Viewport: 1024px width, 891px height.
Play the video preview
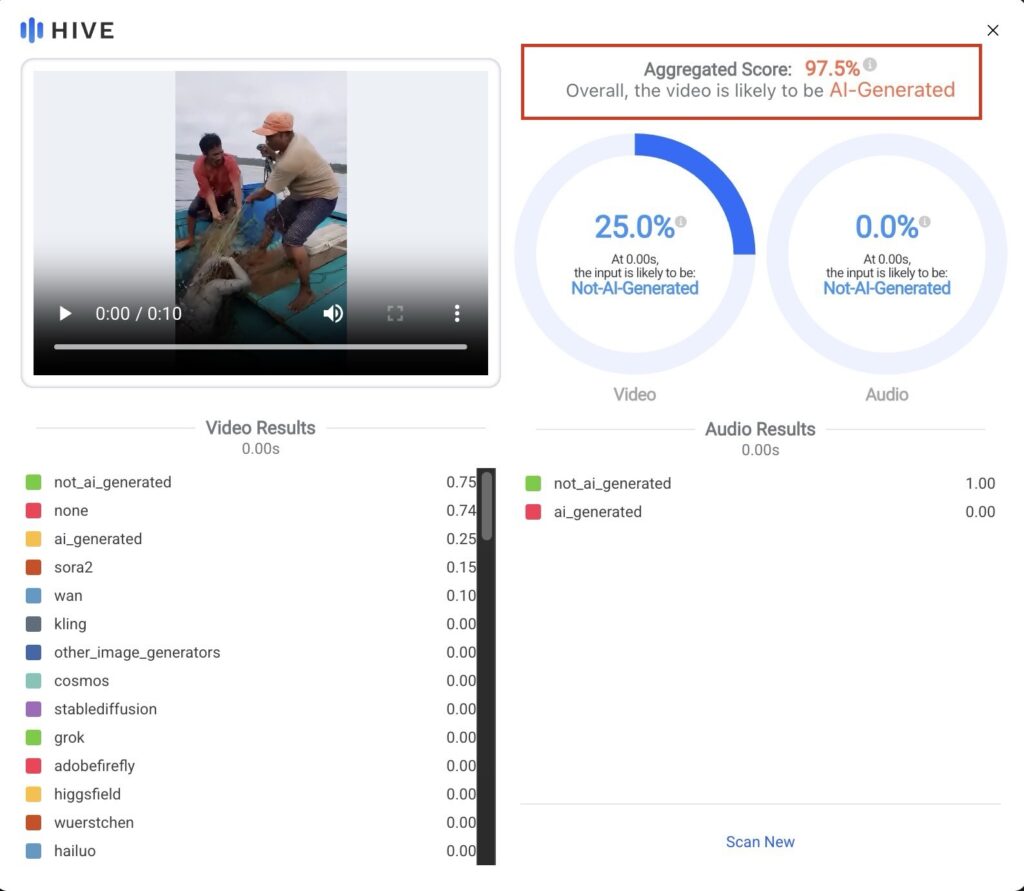click(66, 314)
